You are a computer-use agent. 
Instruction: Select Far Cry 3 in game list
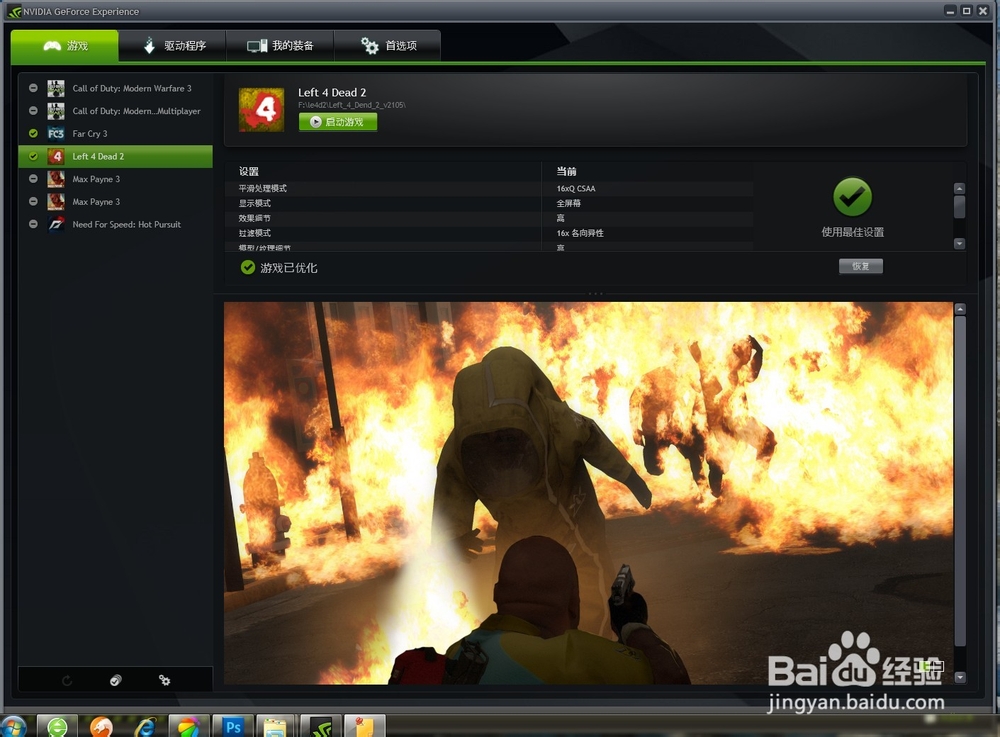click(115, 134)
